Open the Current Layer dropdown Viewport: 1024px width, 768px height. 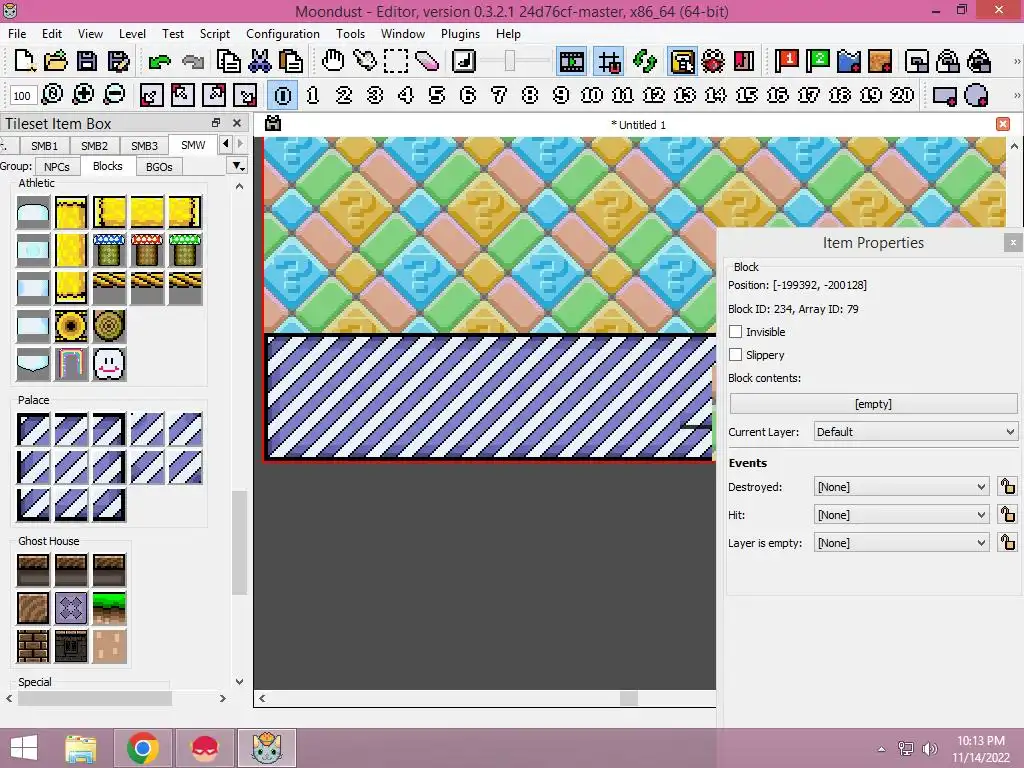coord(916,432)
